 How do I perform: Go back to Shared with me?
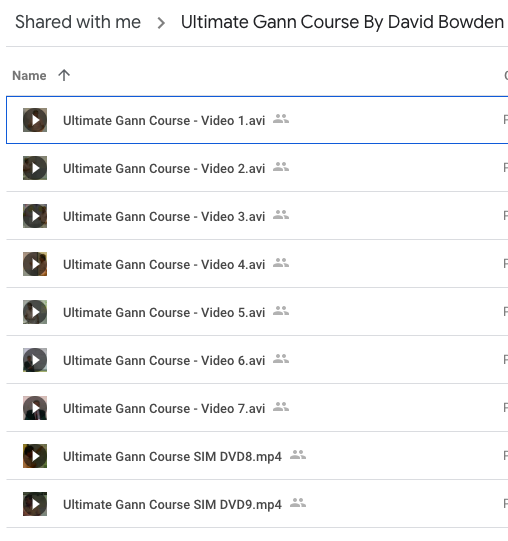(78, 22)
